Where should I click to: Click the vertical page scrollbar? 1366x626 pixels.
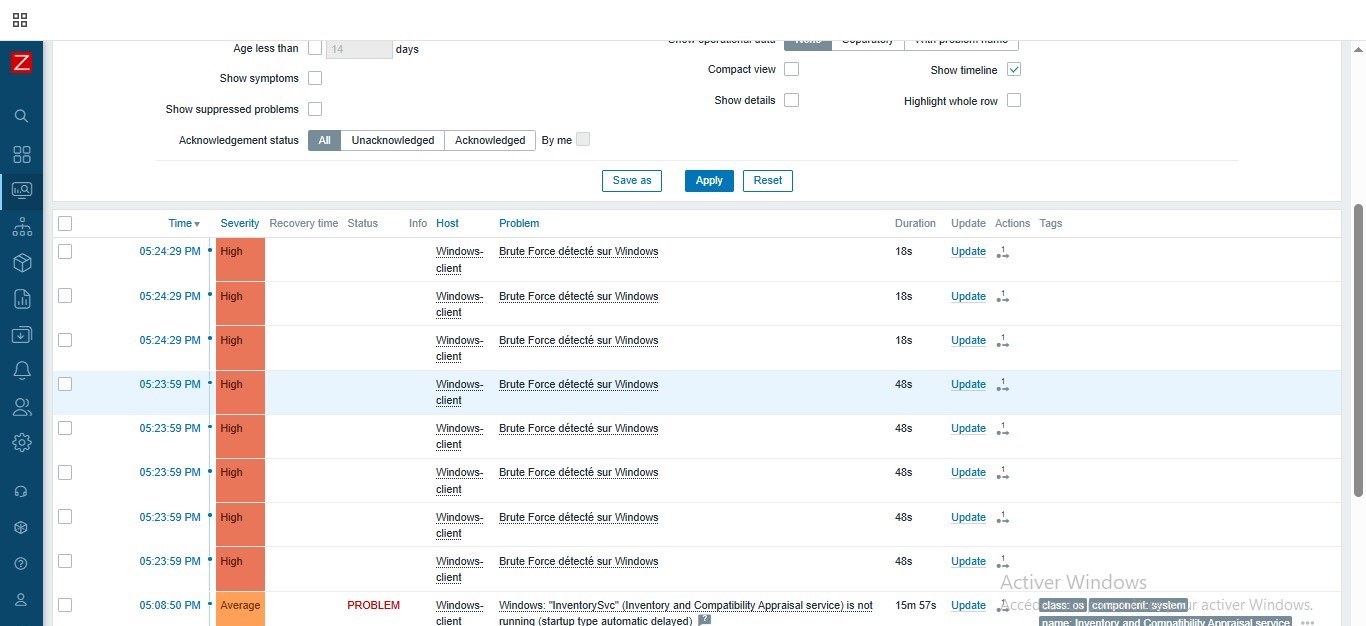point(1358,350)
